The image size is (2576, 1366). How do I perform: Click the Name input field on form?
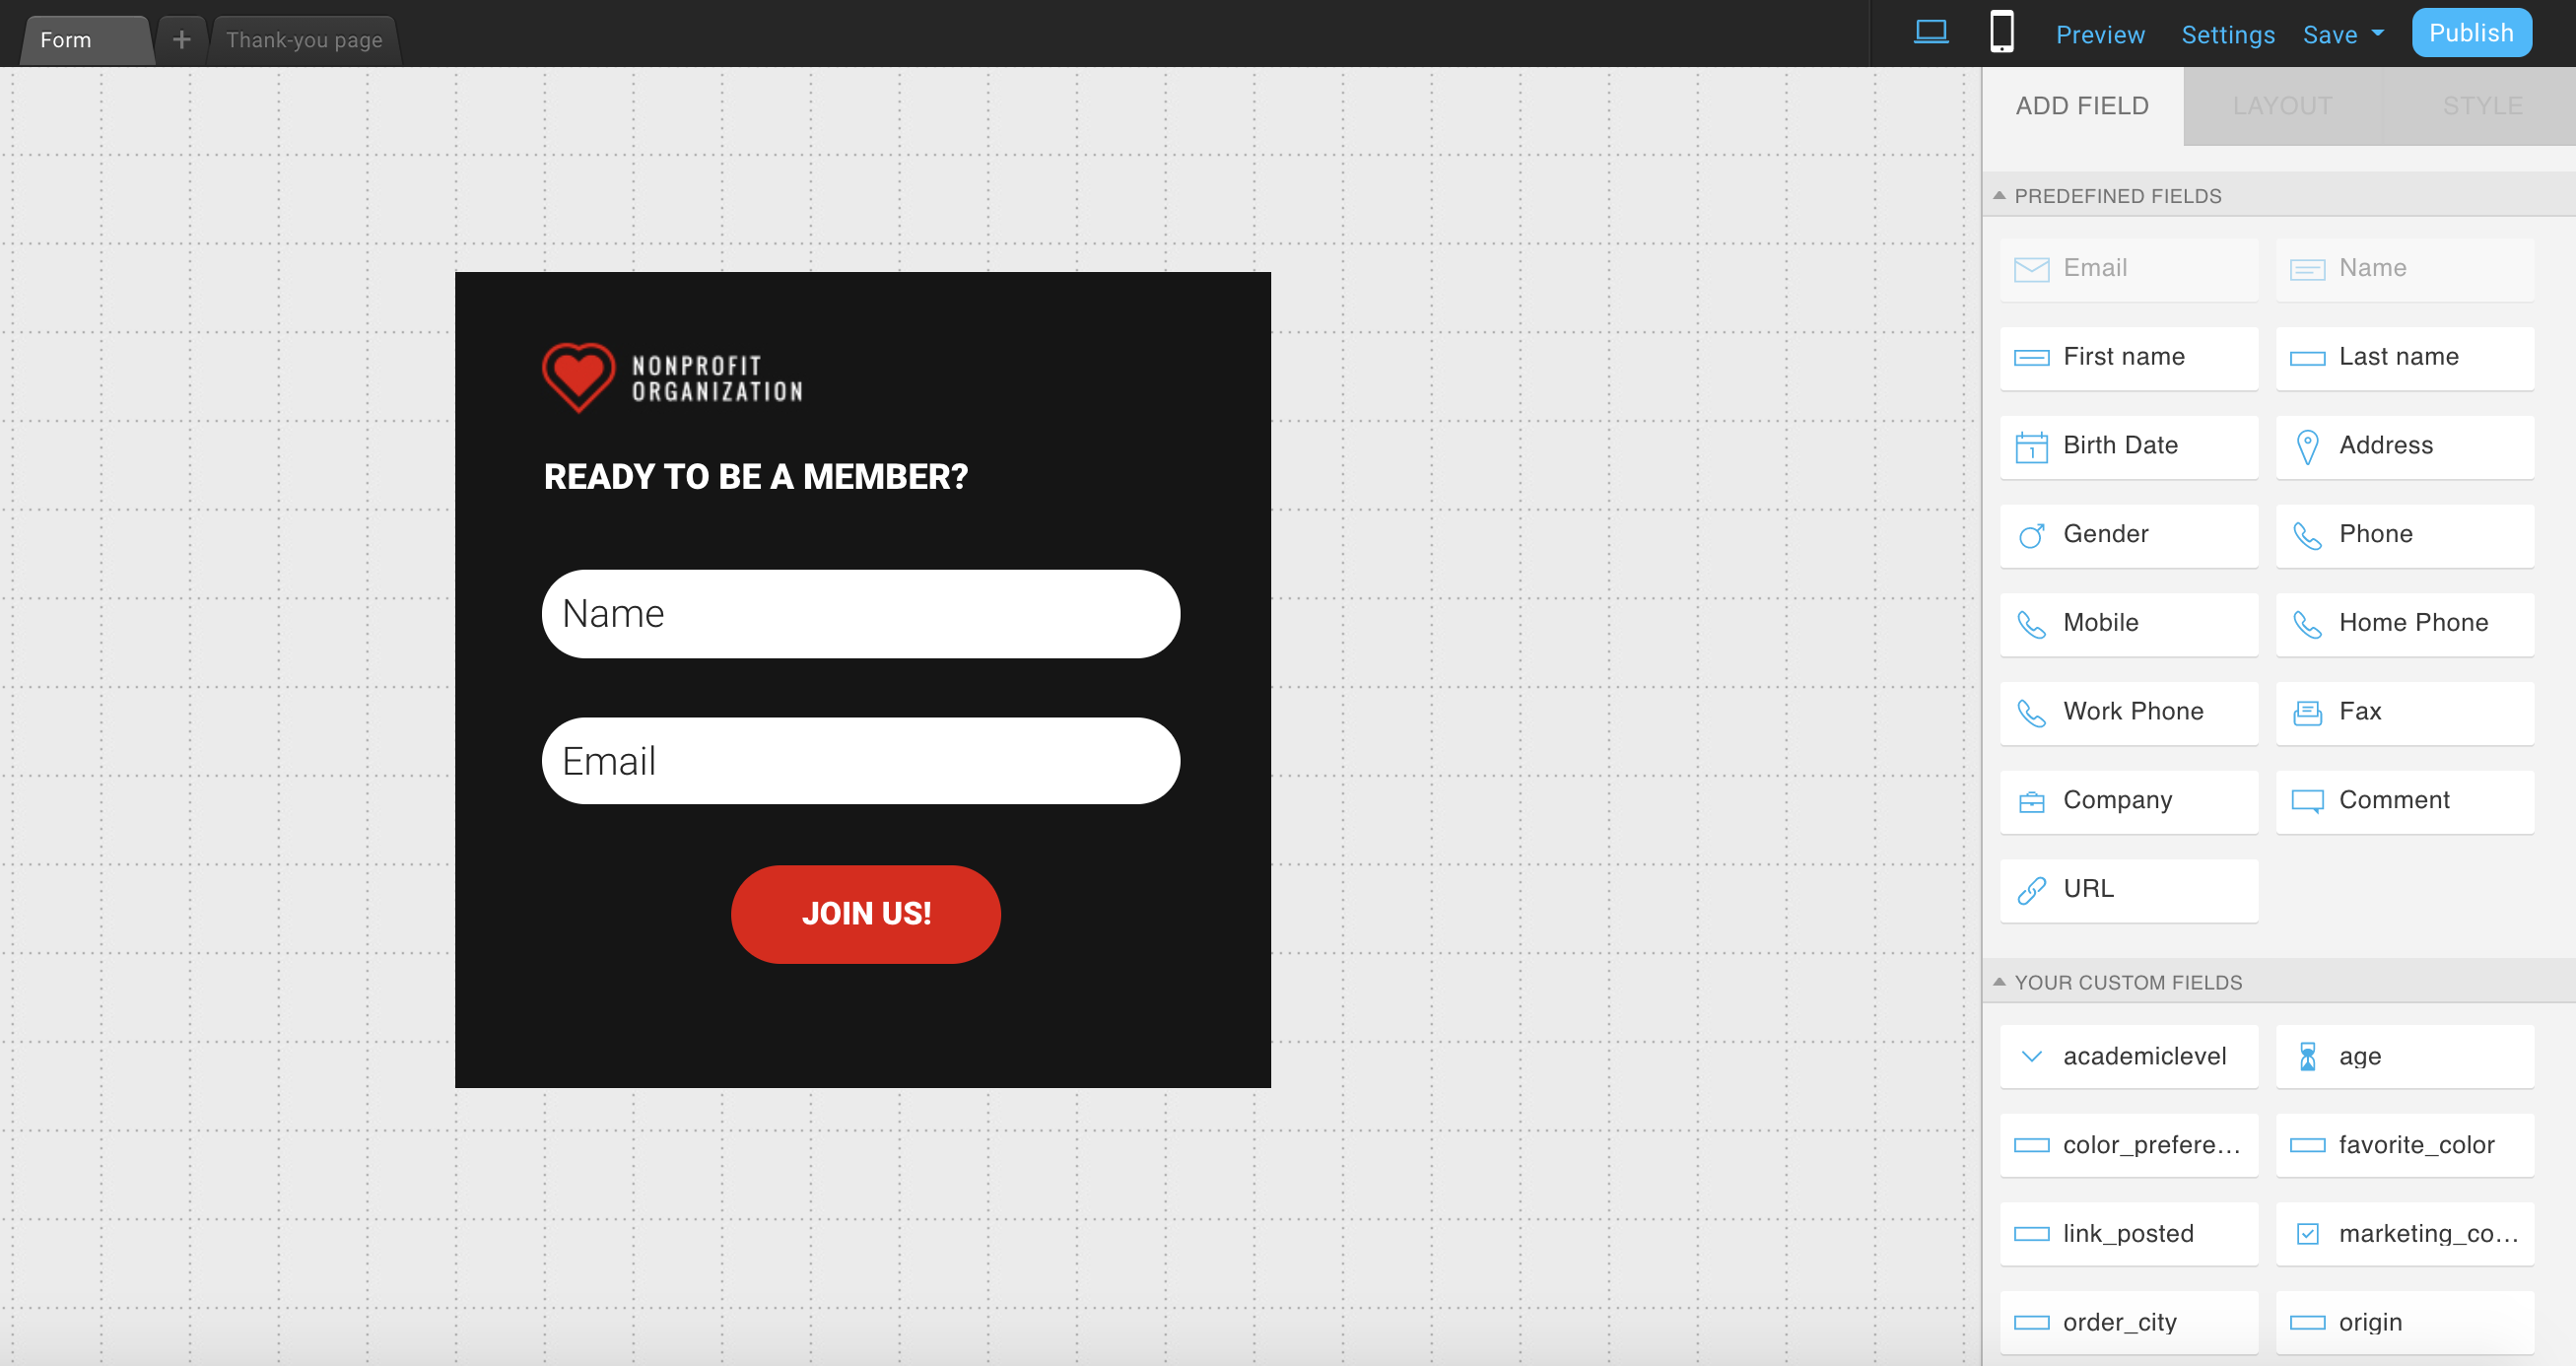point(860,611)
